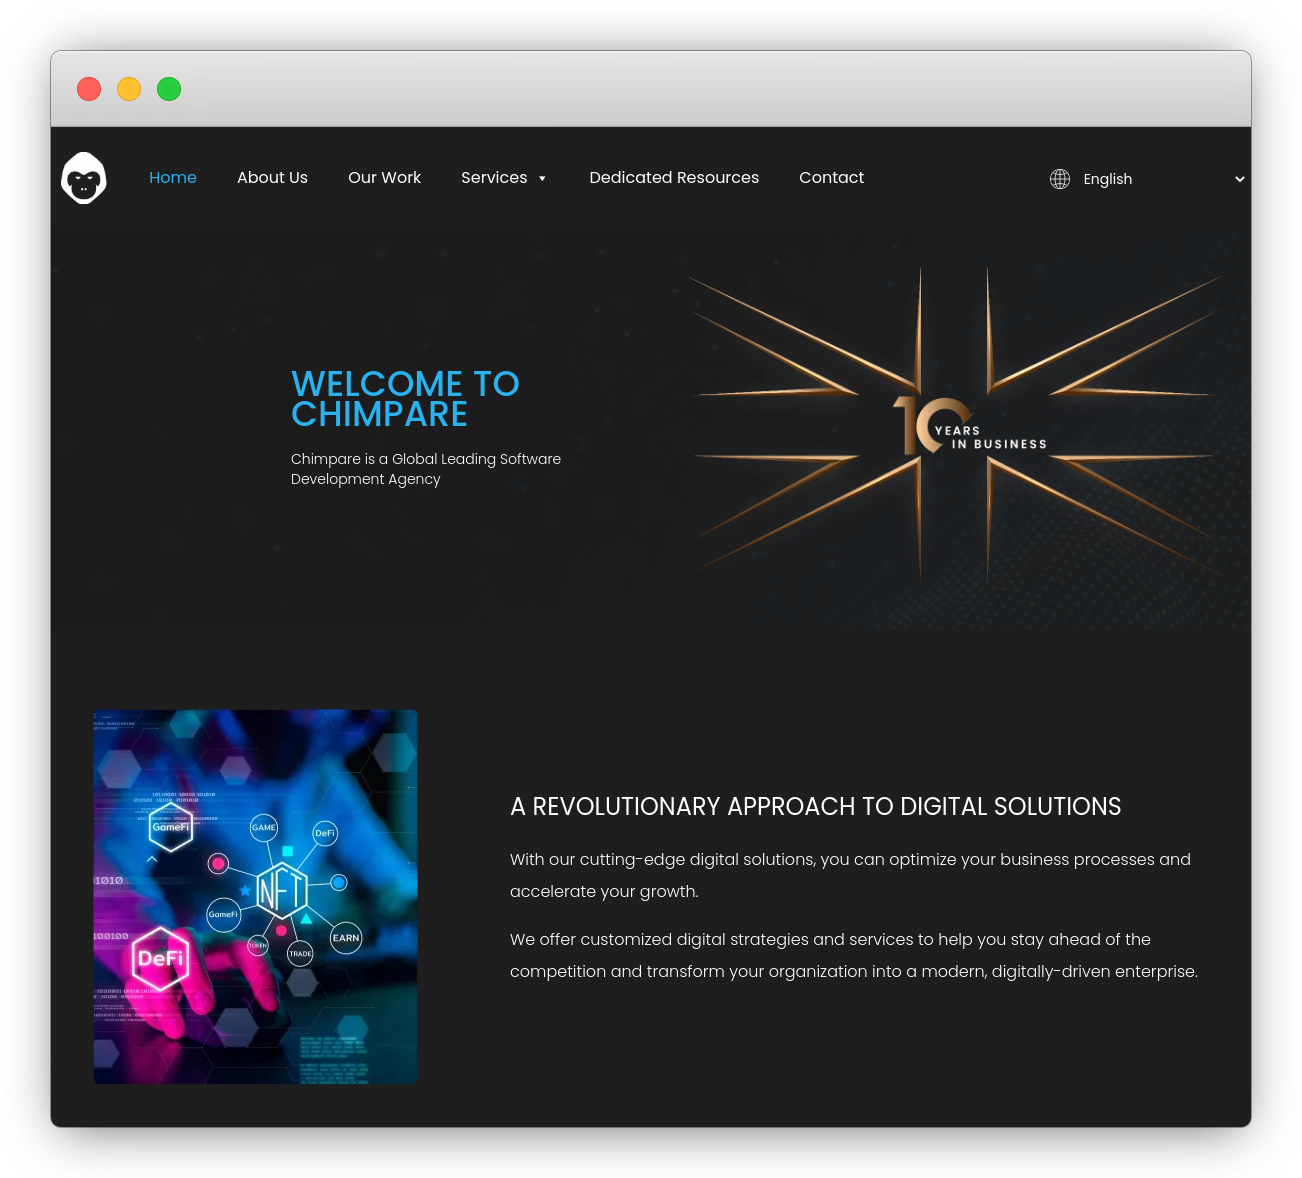Select Services in the navigation bar
The image size is (1302, 1178).
click(494, 178)
